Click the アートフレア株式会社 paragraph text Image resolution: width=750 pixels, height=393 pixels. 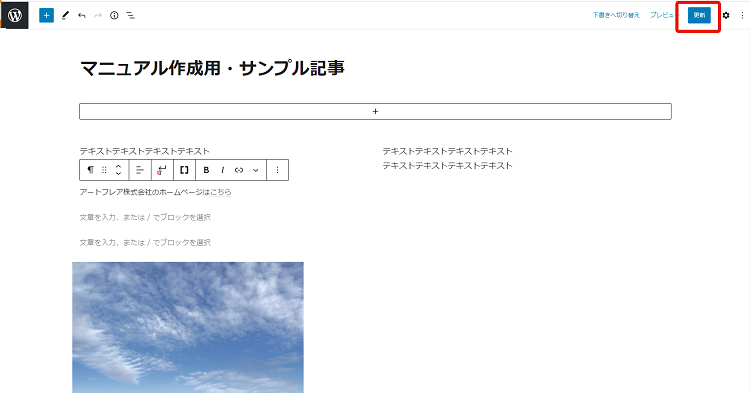(155, 192)
